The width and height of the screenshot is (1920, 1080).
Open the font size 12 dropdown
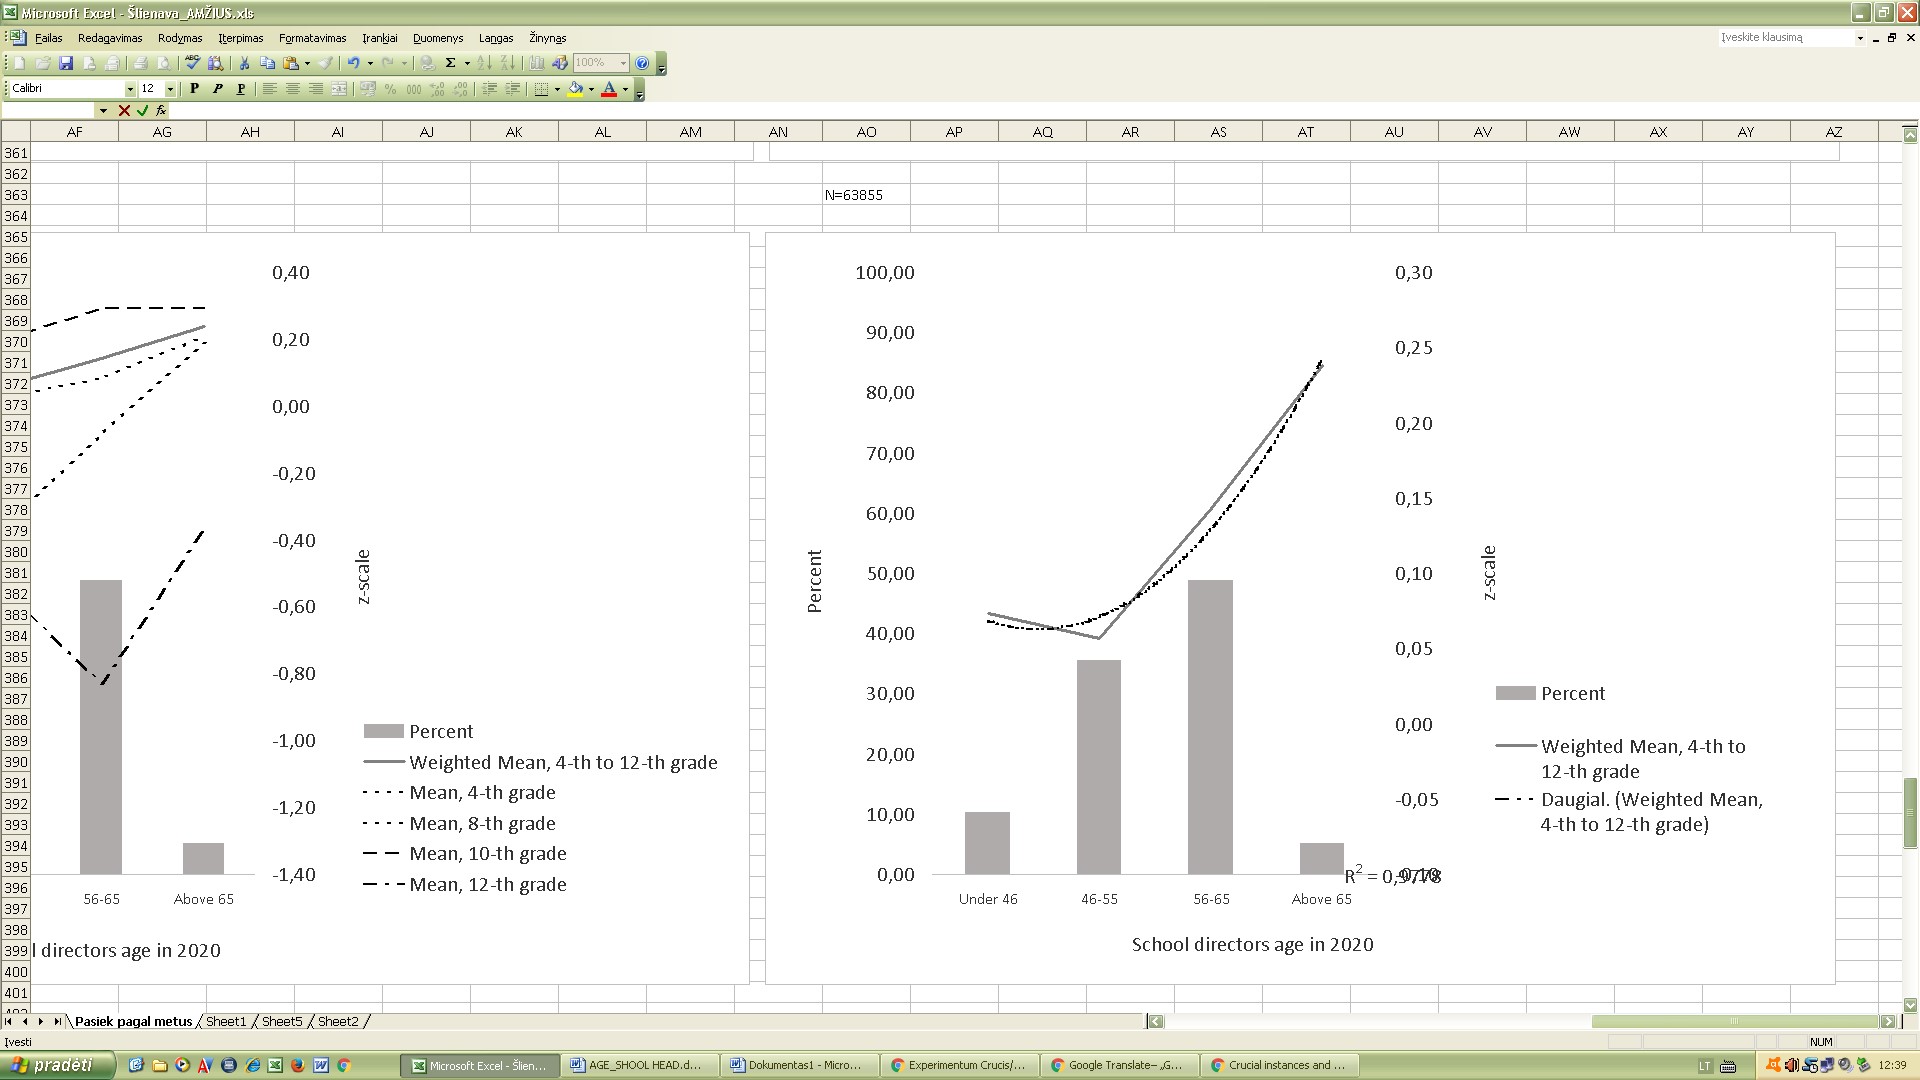coord(170,89)
